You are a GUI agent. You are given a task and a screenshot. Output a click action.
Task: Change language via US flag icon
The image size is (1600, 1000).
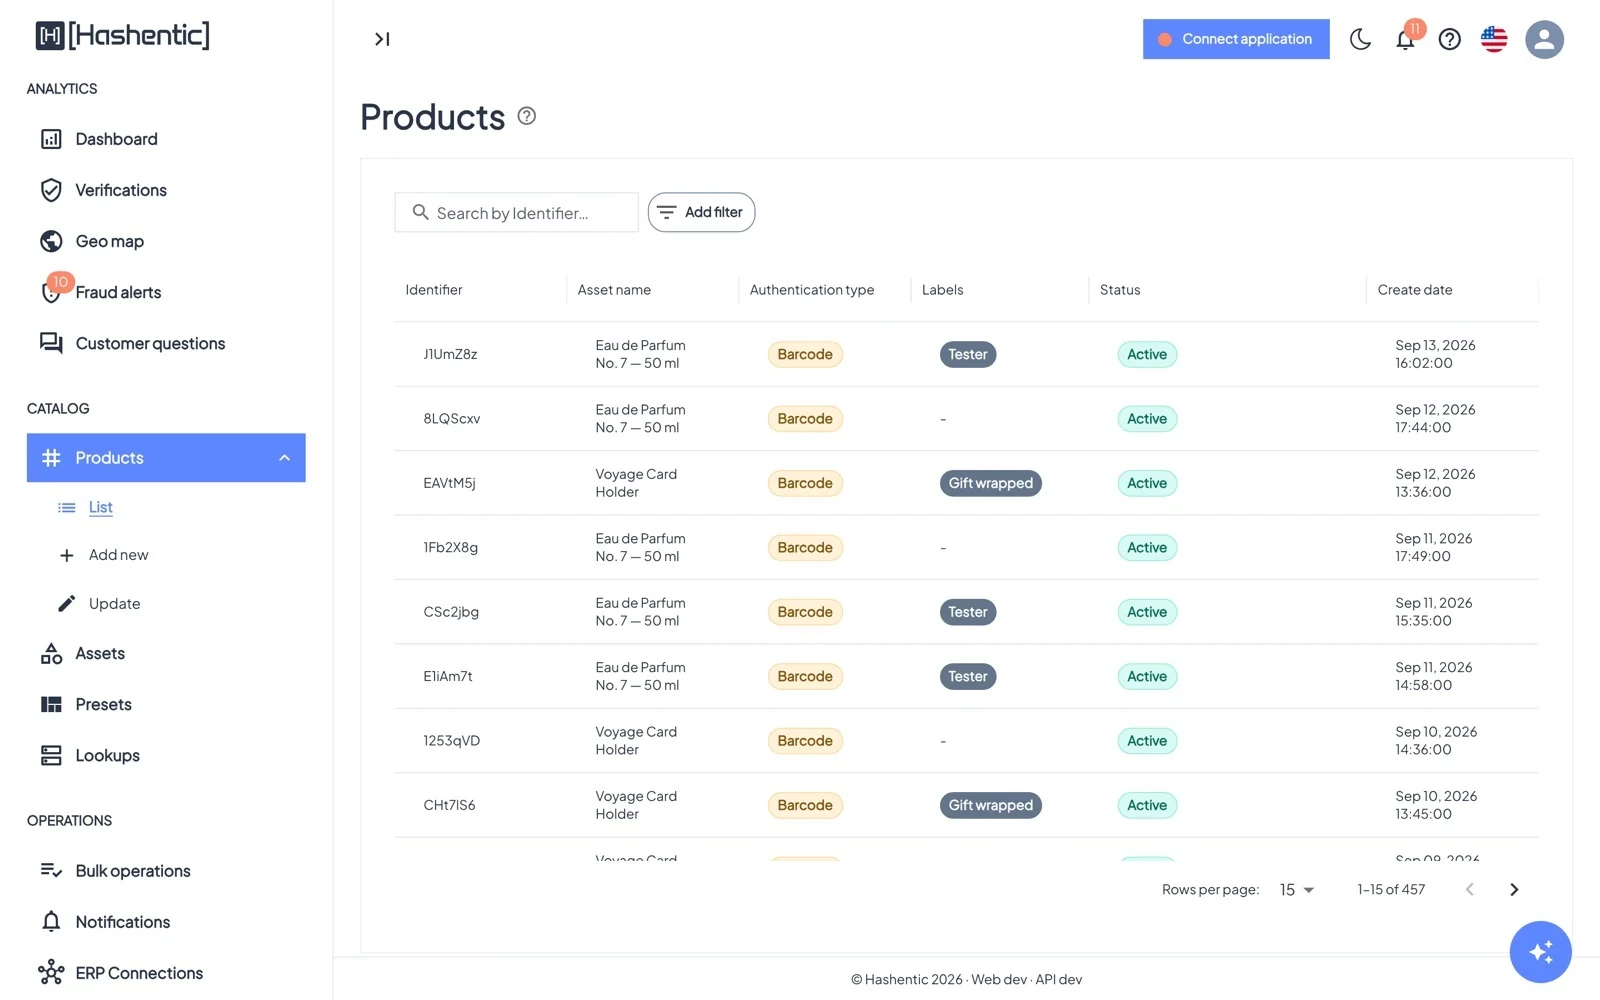pos(1494,39)
